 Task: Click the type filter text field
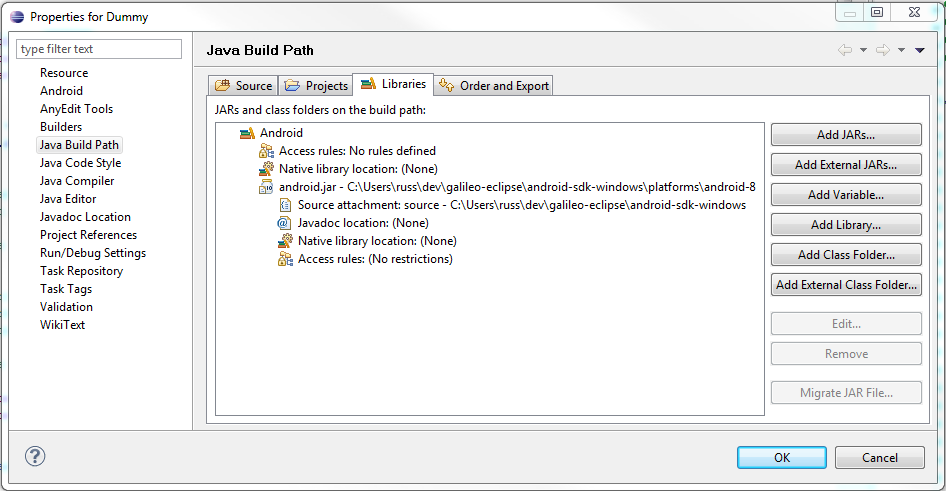tap(99, 49)
